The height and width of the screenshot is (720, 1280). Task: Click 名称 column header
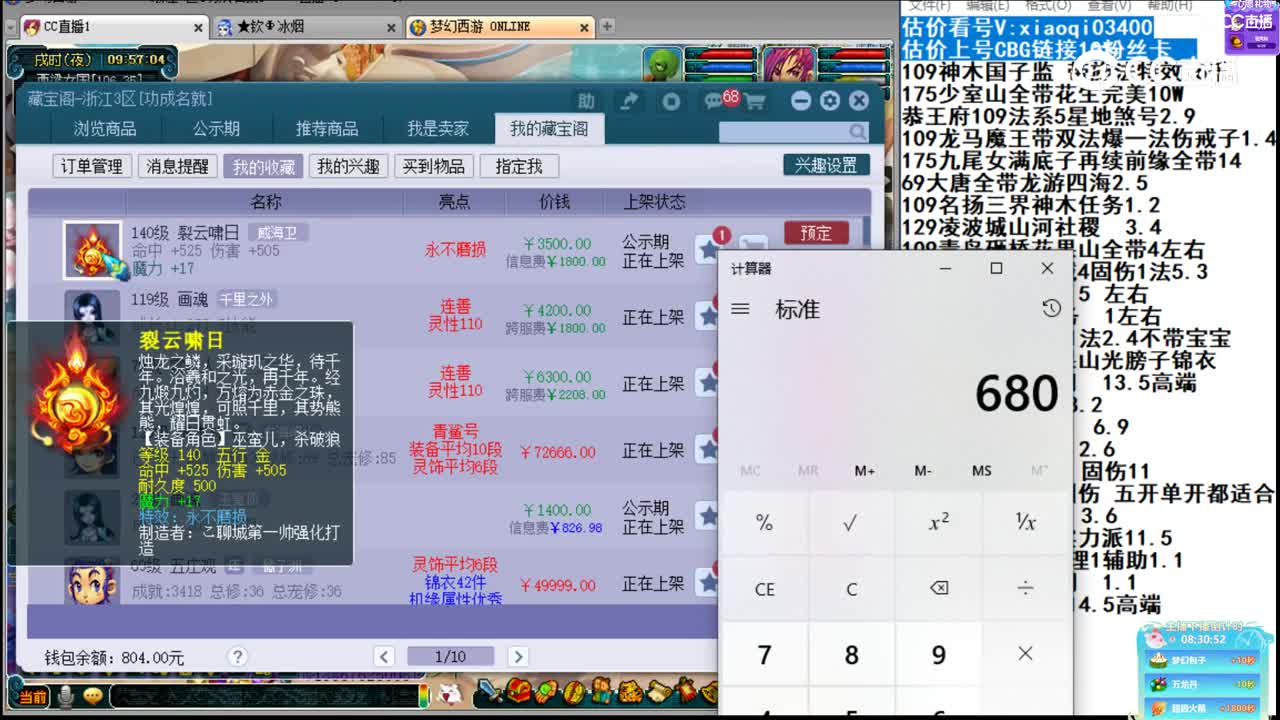click(266, 202)
